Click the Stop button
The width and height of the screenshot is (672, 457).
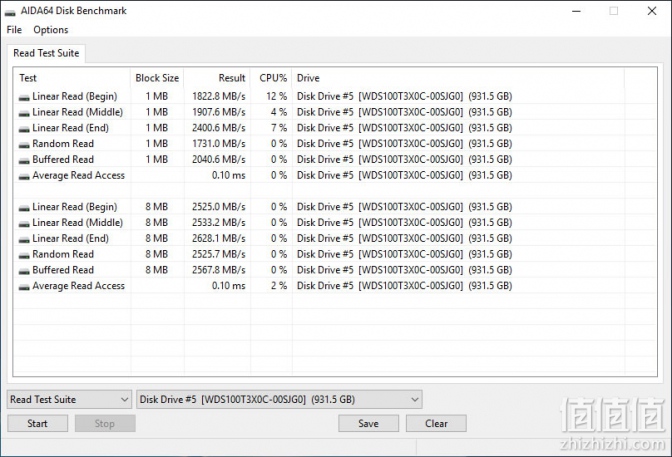(x=105, y=424)
